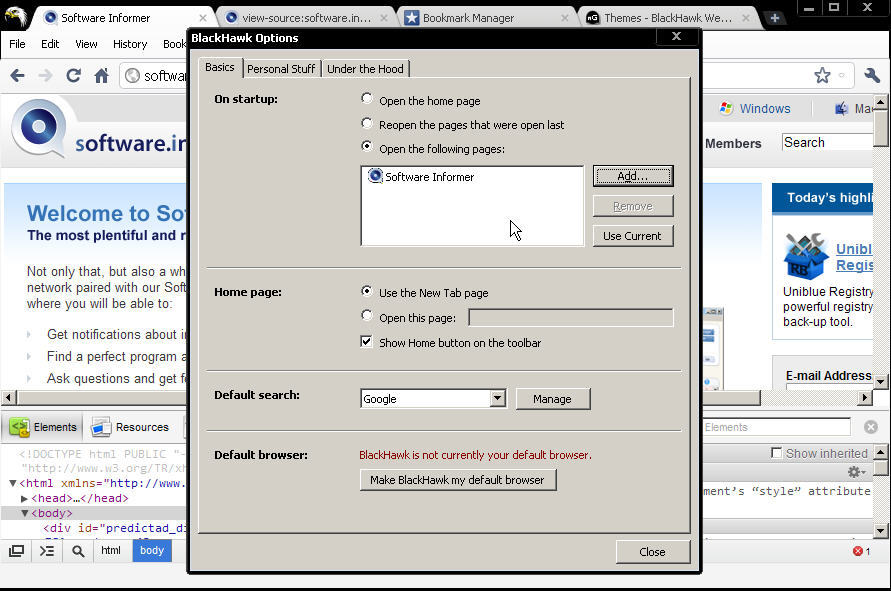891x591 pixels.
Task: Click the Add... button
Action: tap(632, 176)
